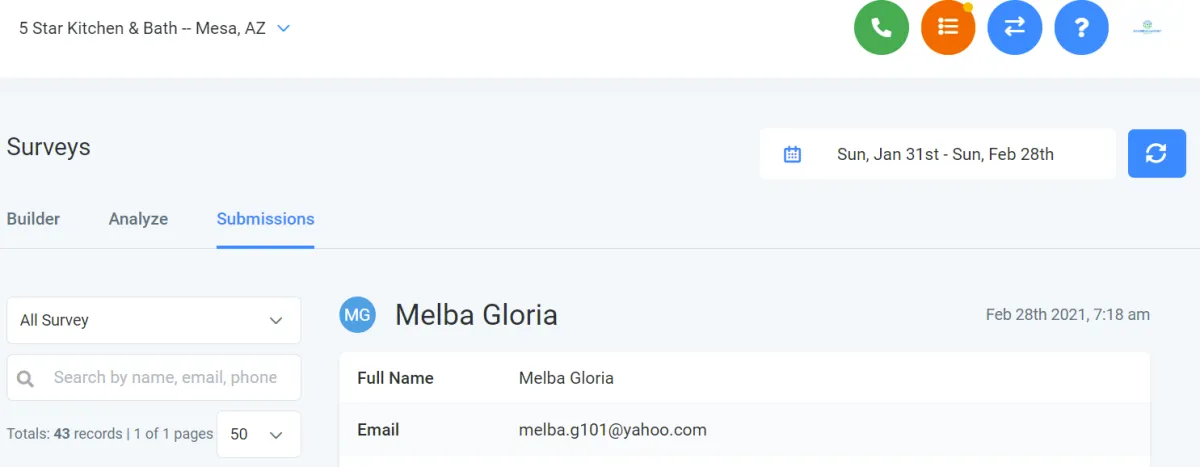Switch to the Analyze tab
Image resolution: width=1200 pixels, height=467 pixels.
pos(138,219)
